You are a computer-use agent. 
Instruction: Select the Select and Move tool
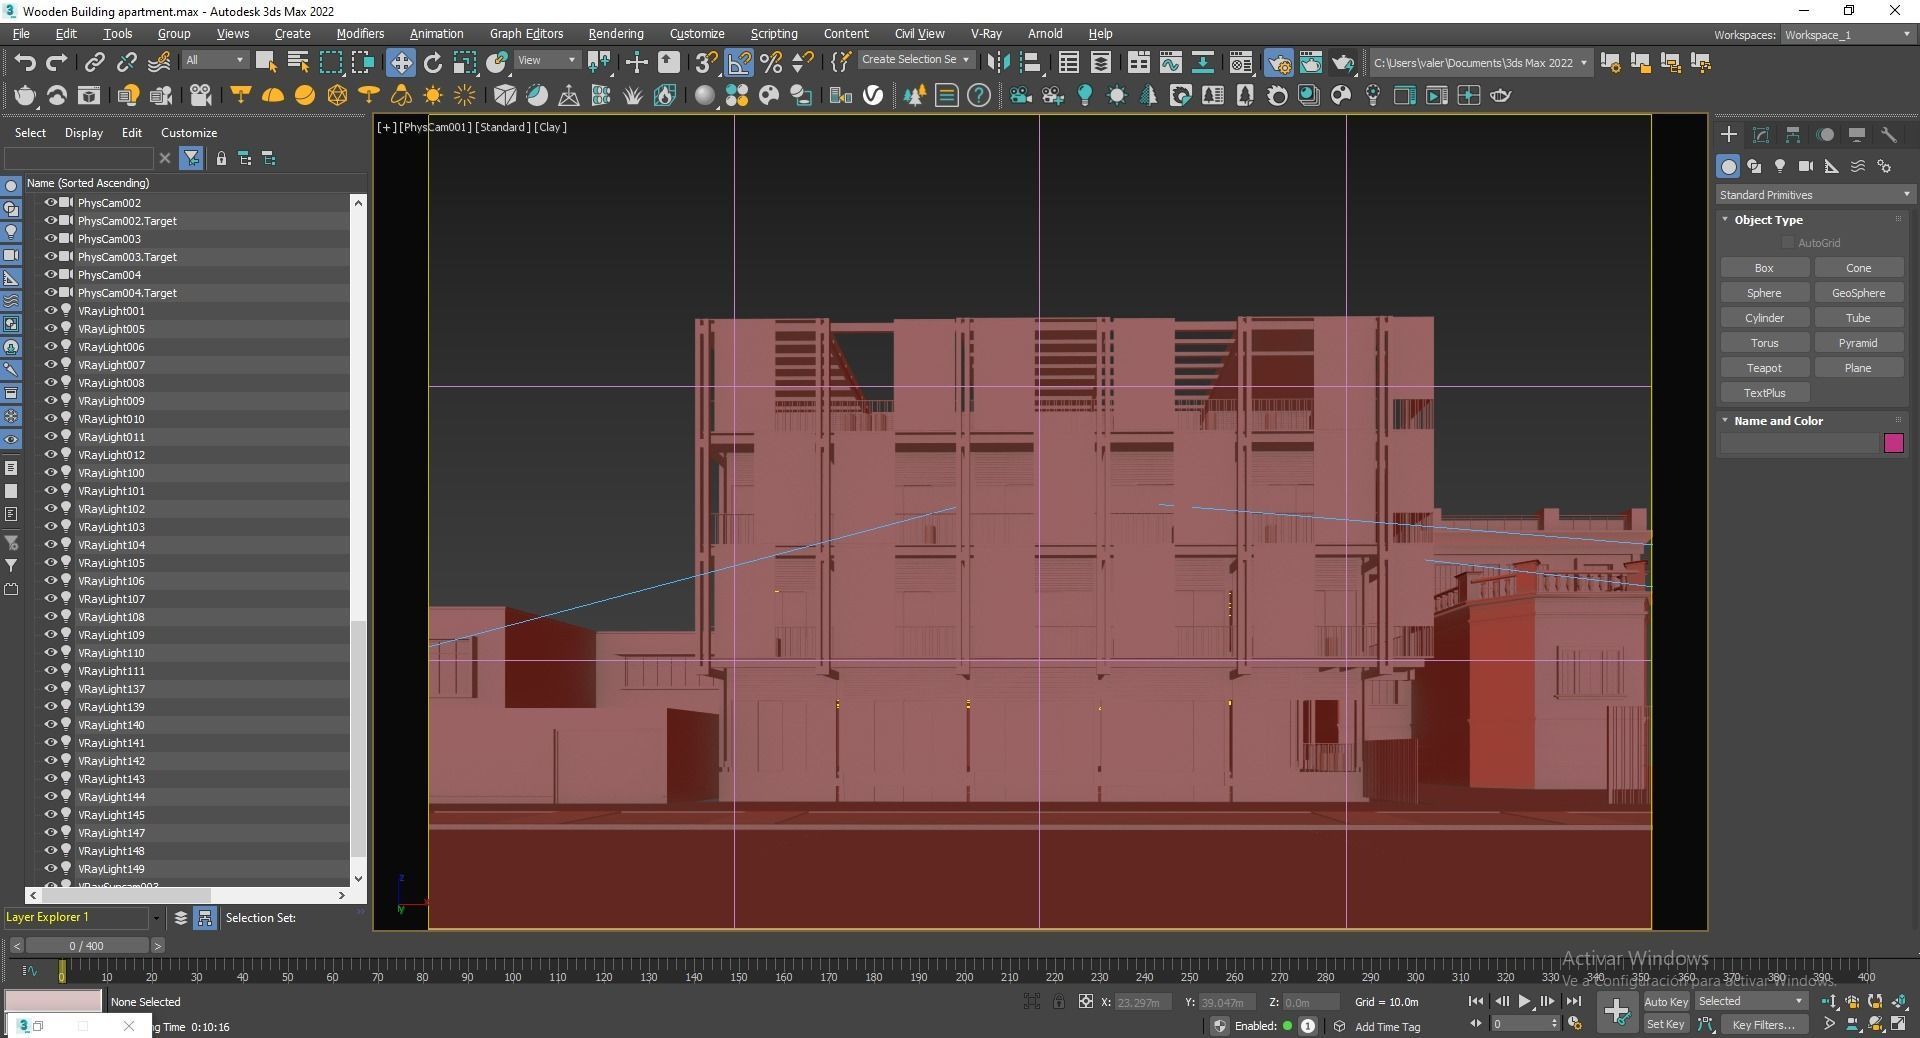[400, 62]
